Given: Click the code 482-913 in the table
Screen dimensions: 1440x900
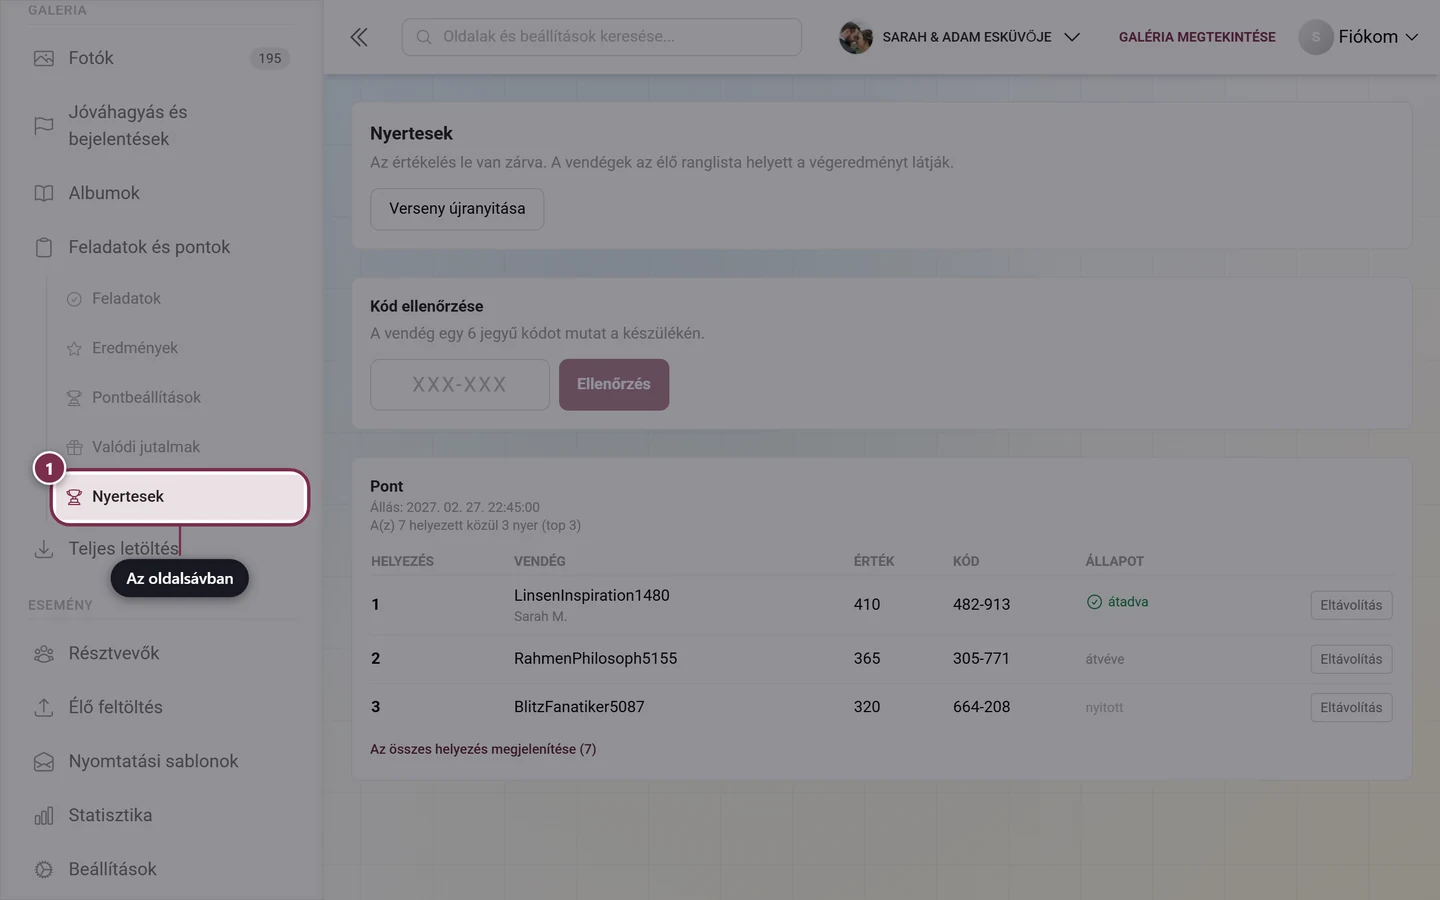Looking at the screenshot, I should tap(981, 605).
